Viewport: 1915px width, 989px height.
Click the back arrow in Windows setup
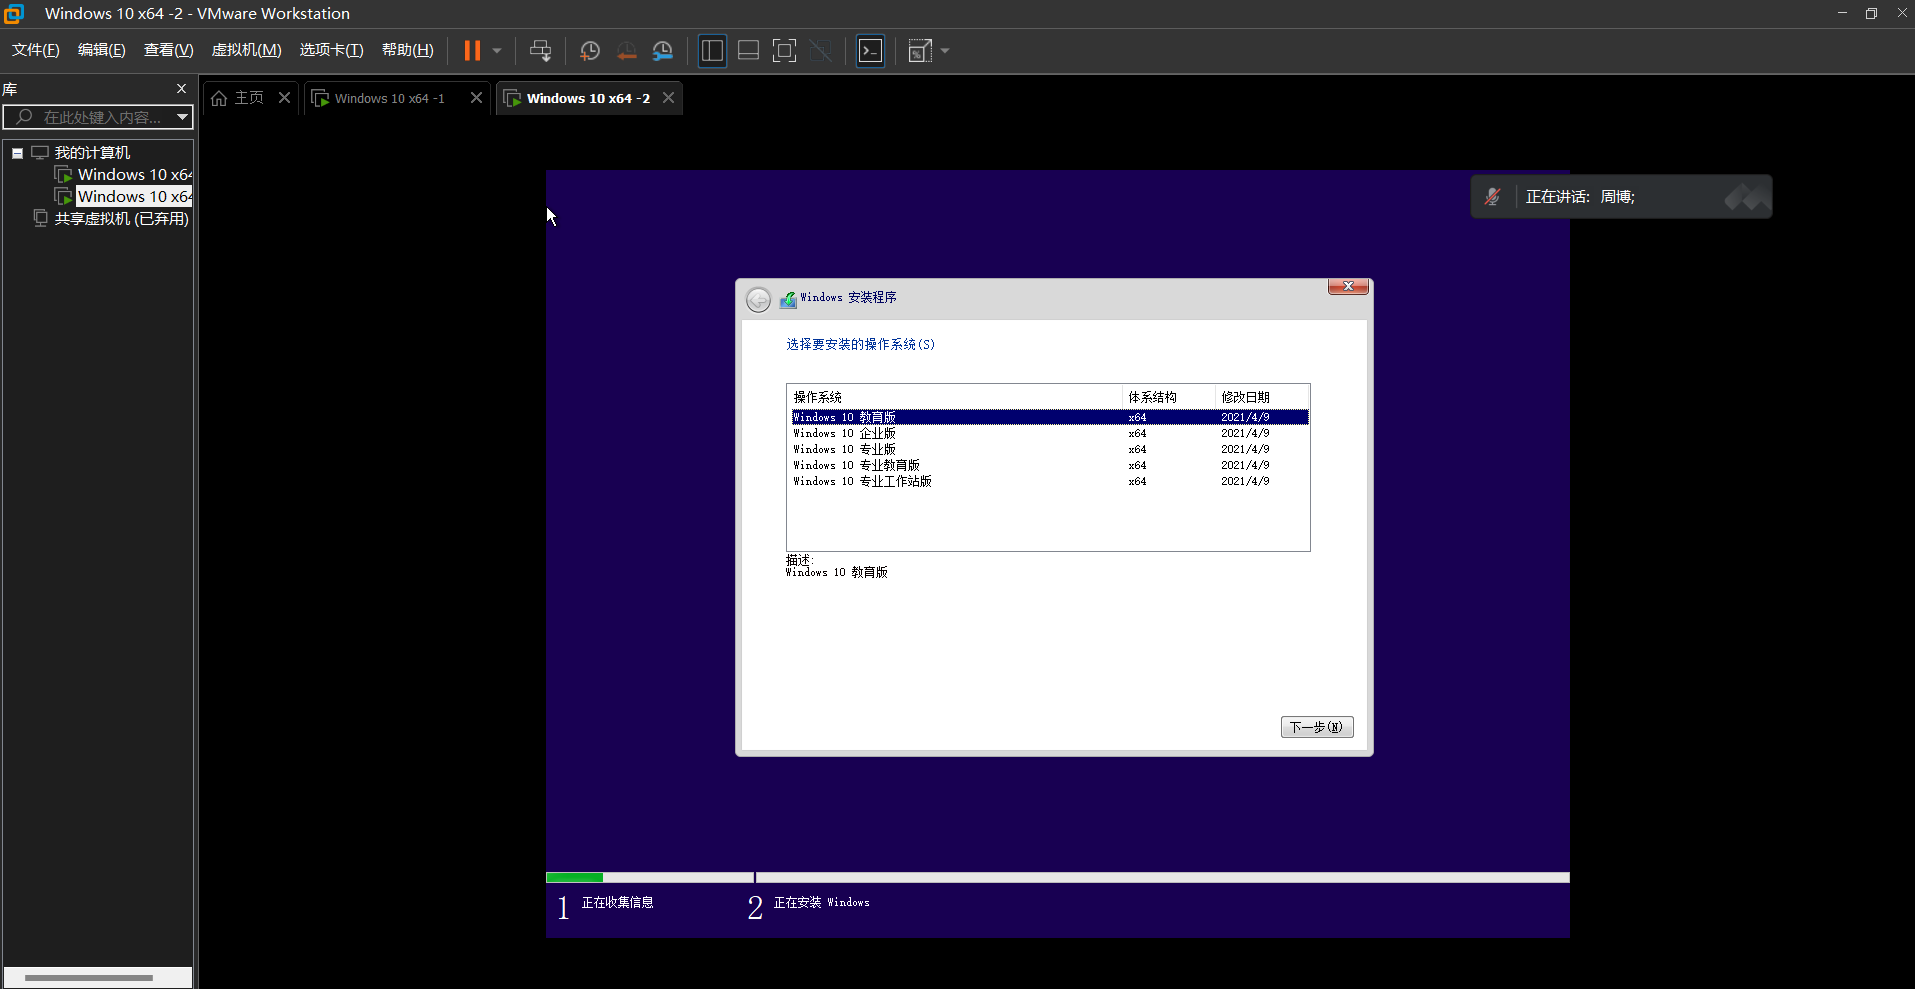pos(758,299)
